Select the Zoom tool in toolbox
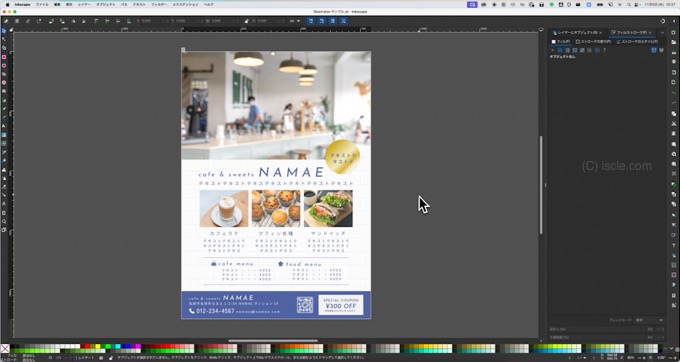 point(4,221)
